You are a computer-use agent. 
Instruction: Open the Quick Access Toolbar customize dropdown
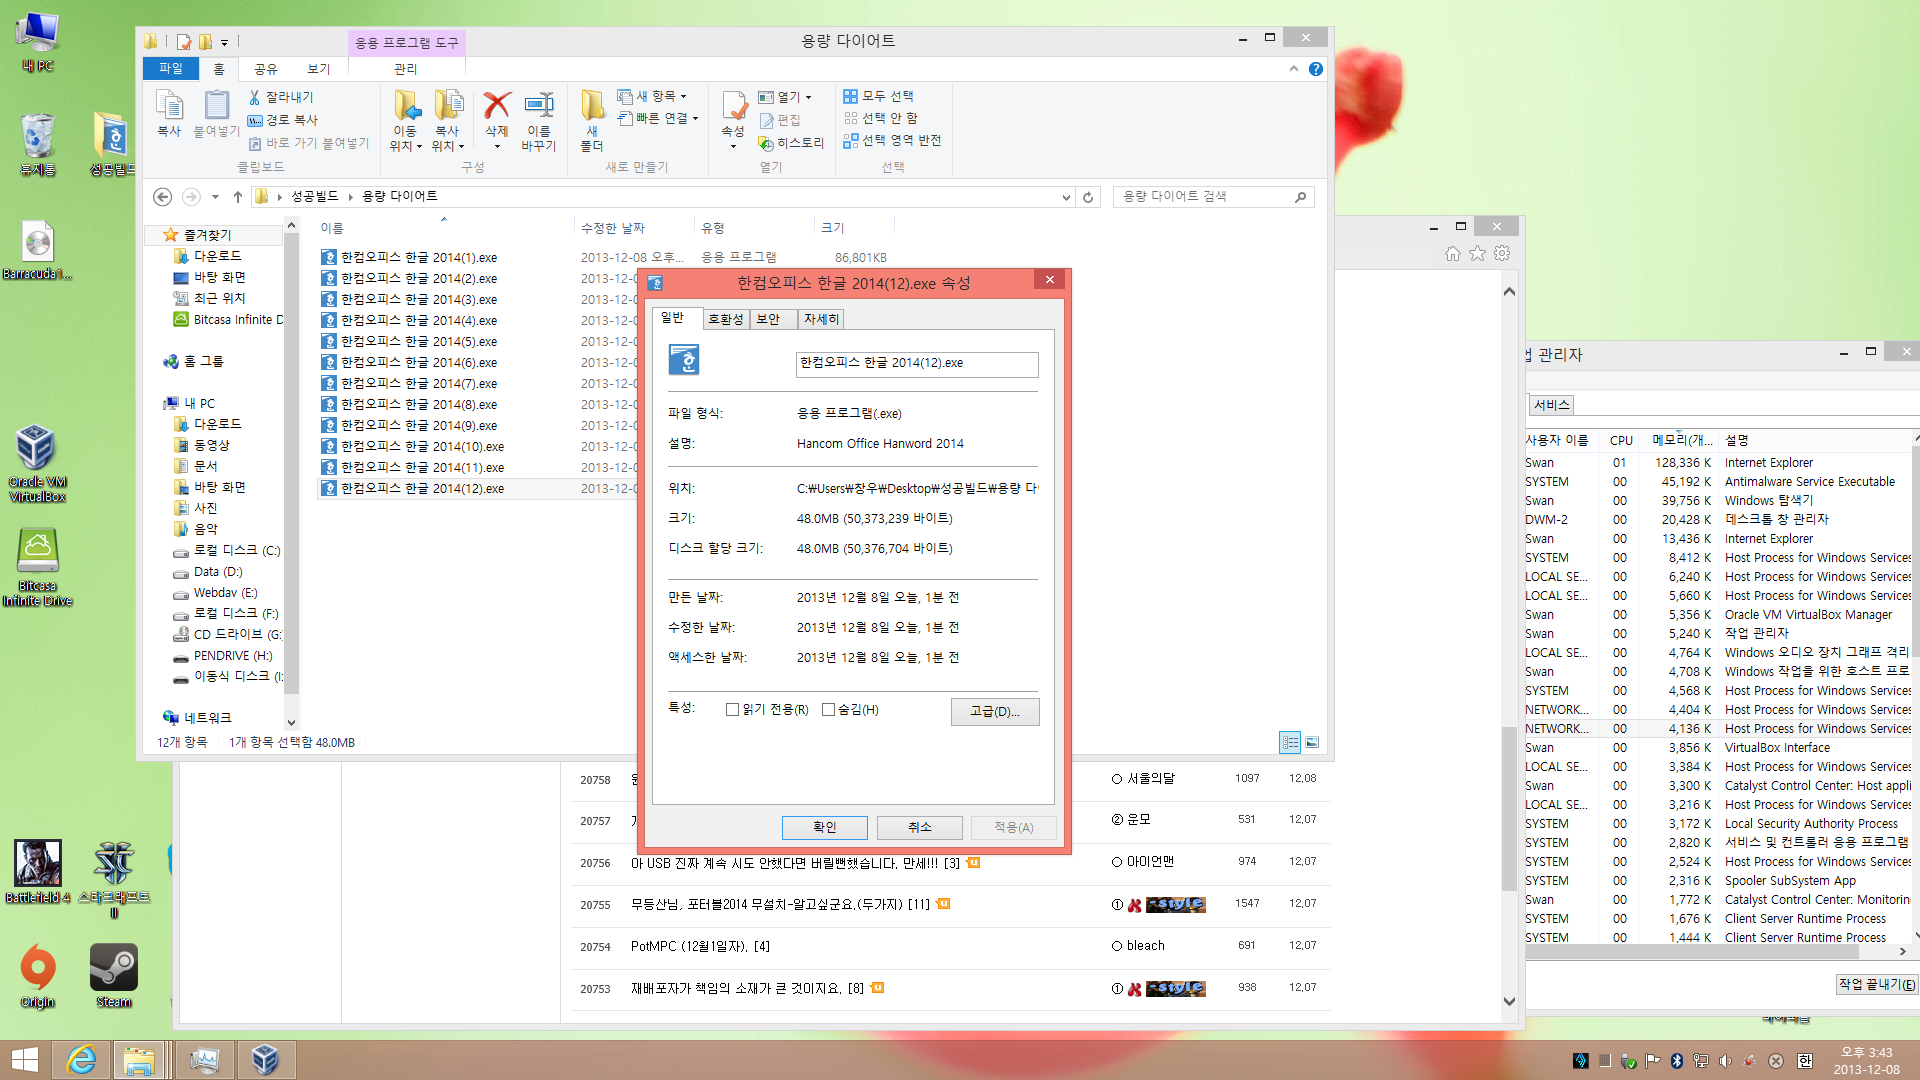[224, 42]
